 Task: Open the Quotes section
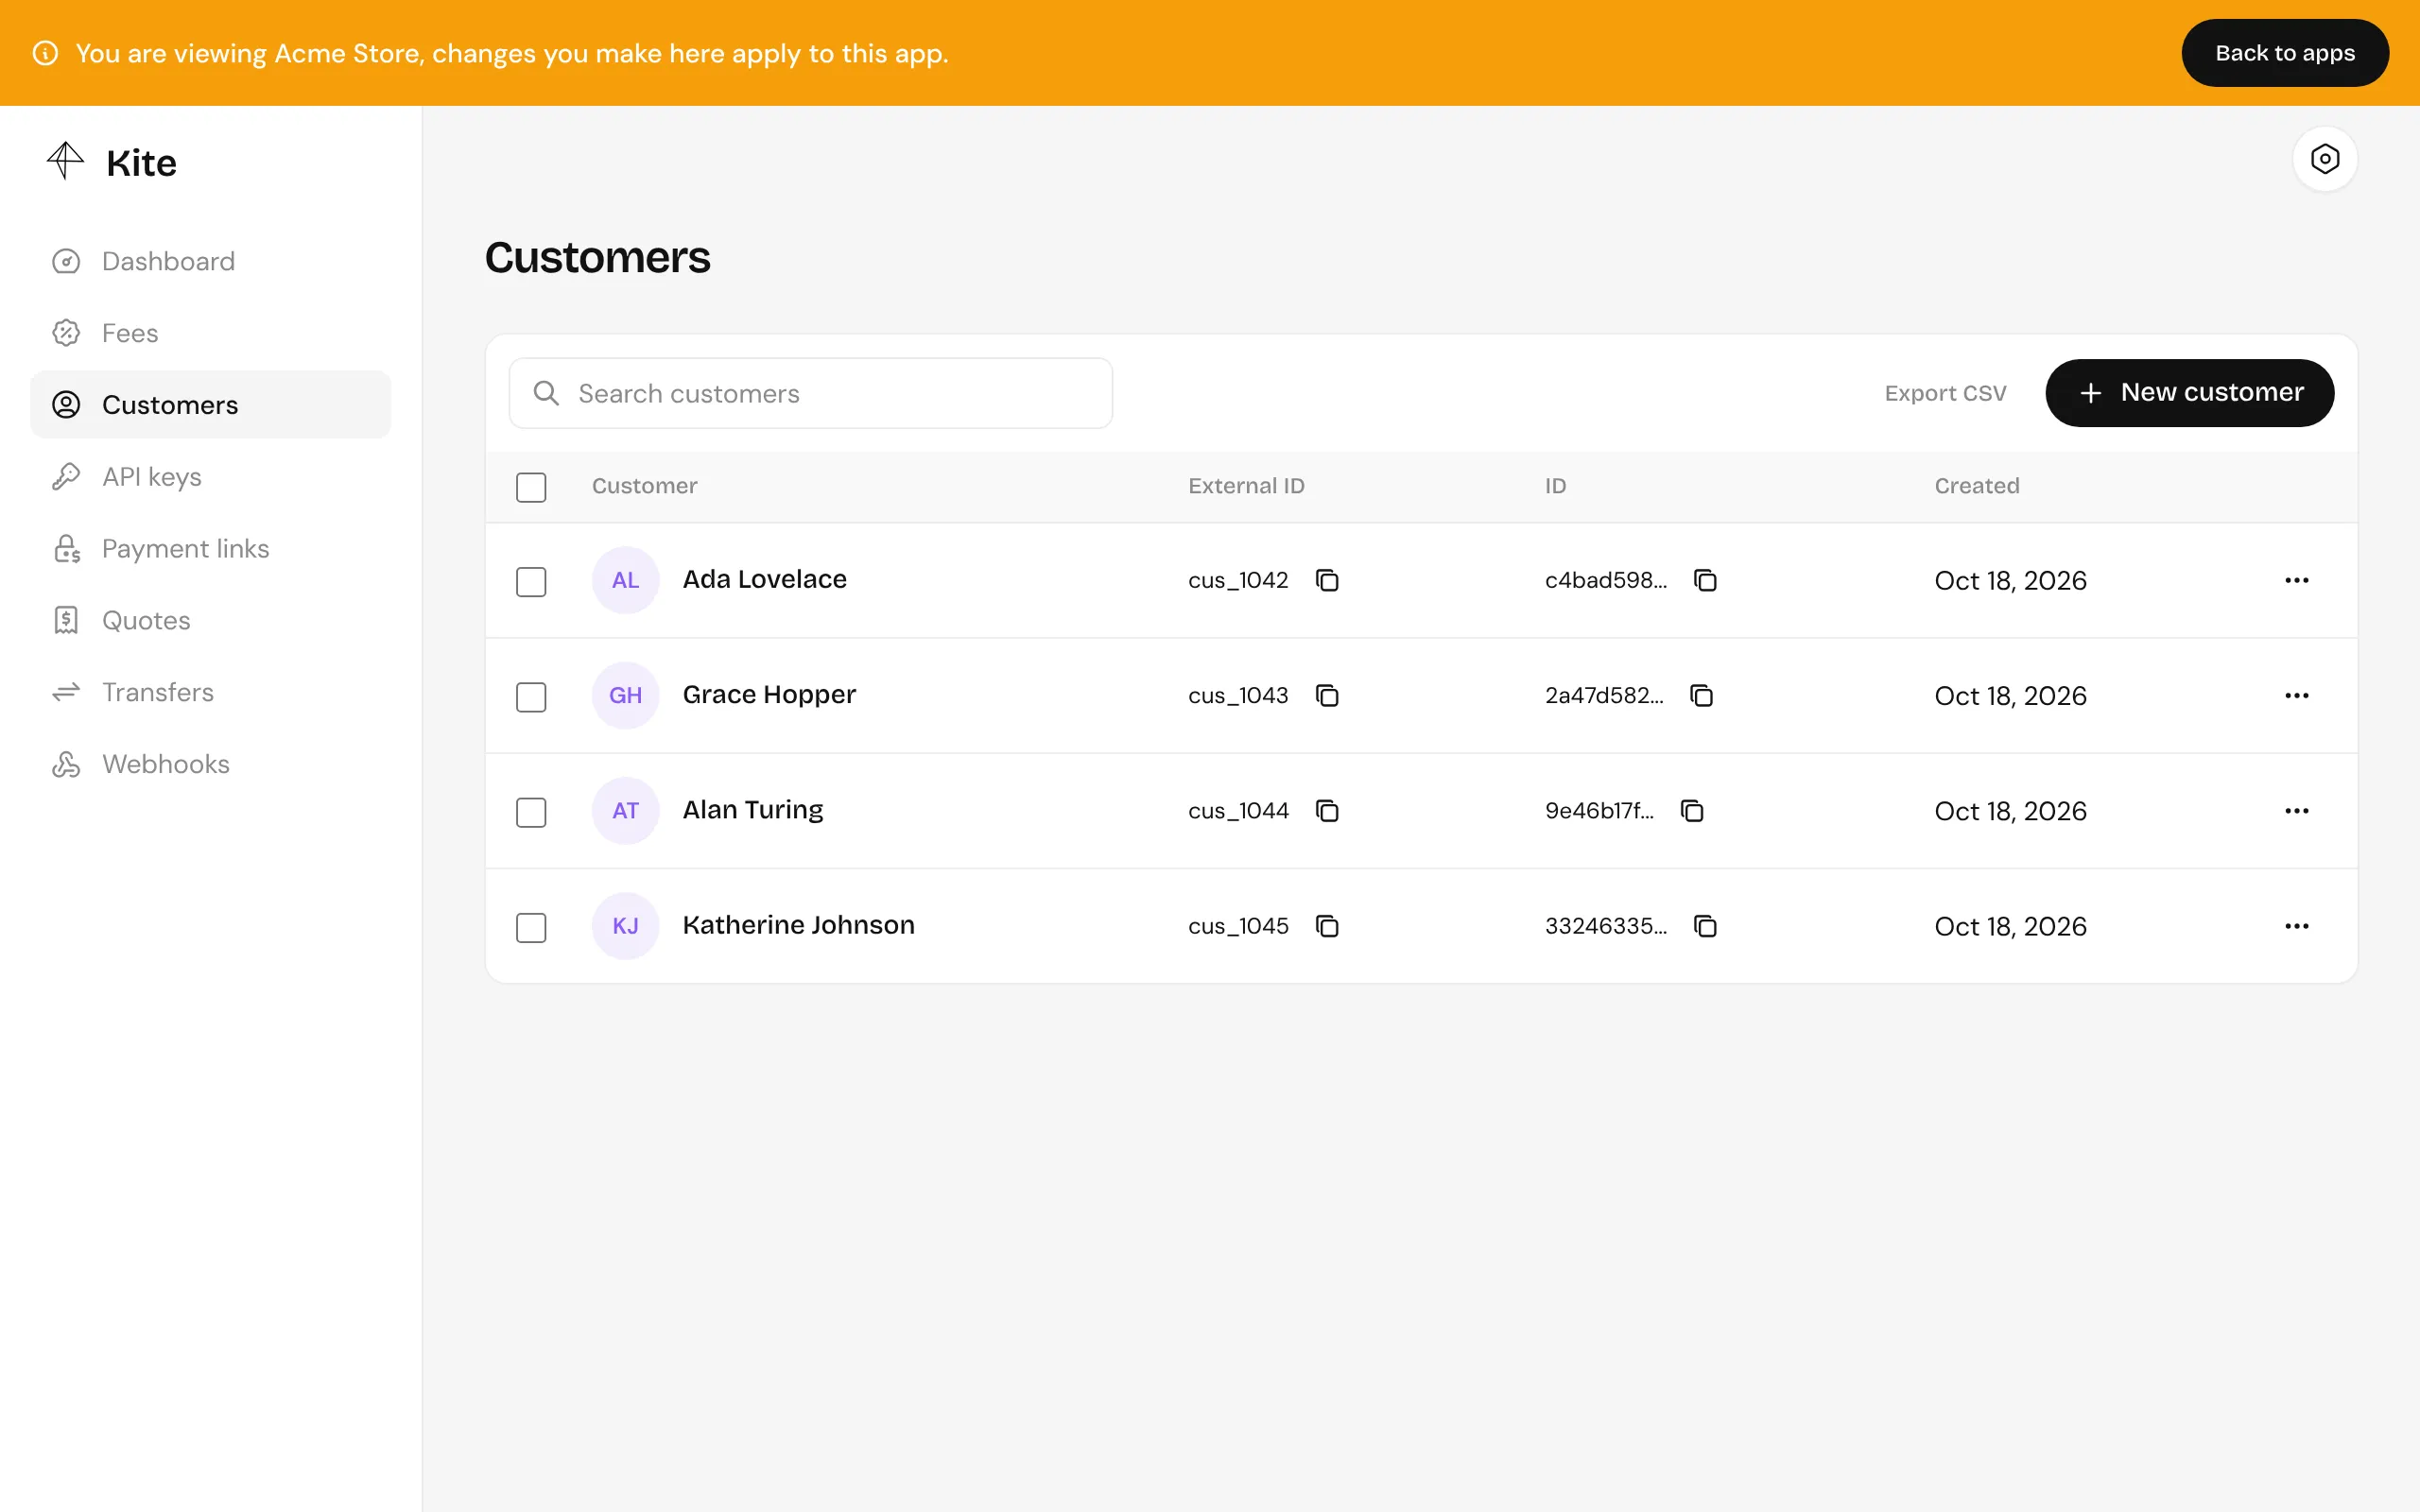pyautogui.click(x=210, y=621)
